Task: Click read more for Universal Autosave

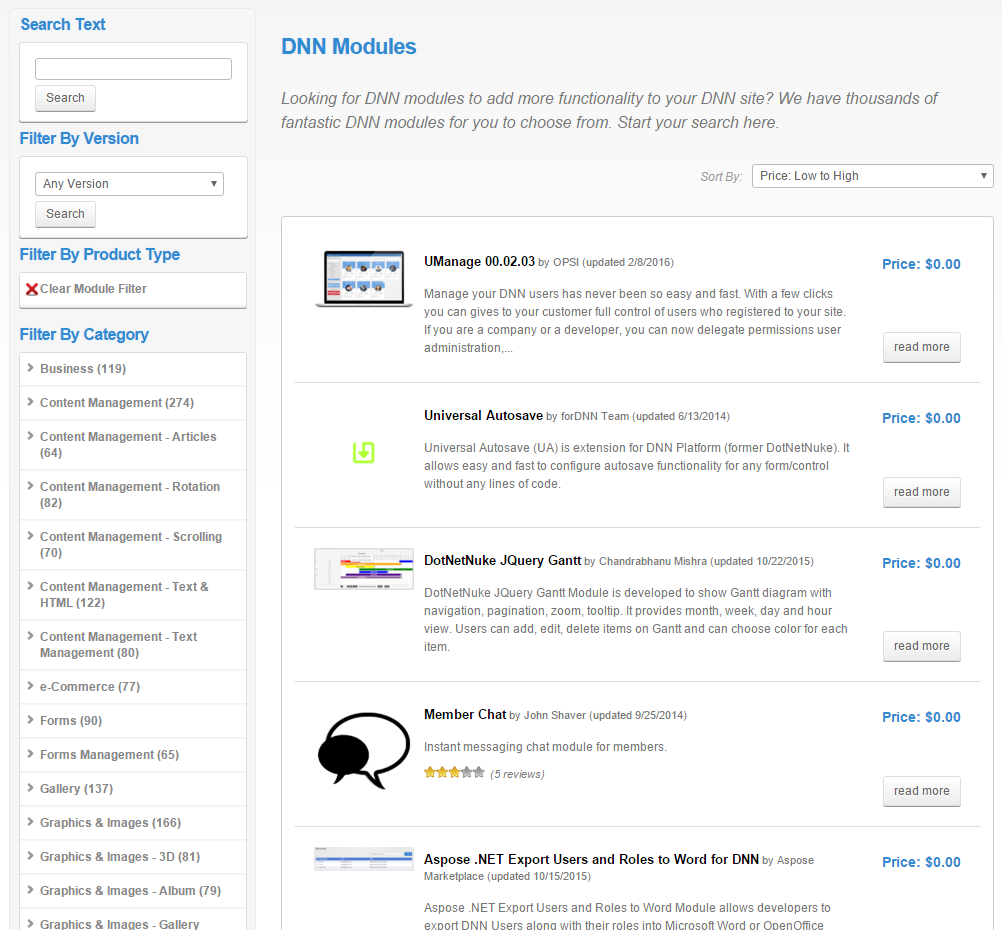Action: coord(921,491)
